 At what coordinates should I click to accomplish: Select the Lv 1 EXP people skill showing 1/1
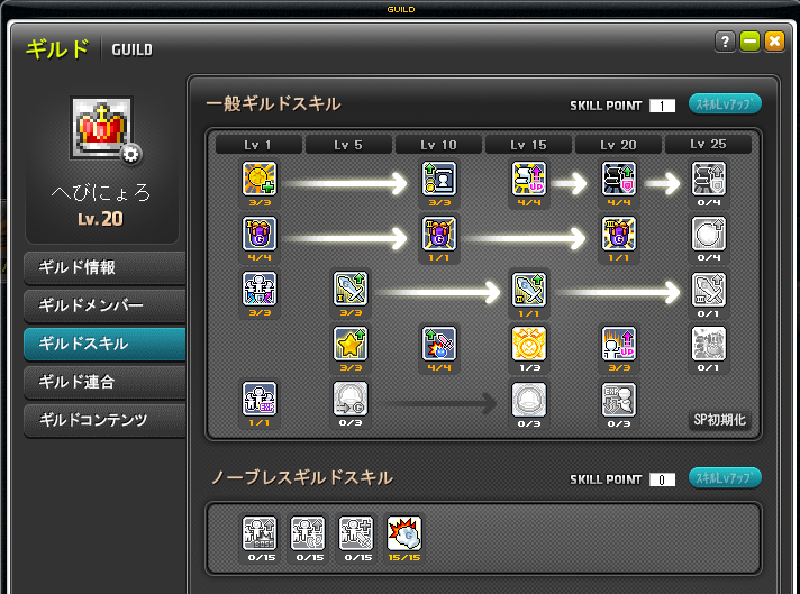pos(260,399)
